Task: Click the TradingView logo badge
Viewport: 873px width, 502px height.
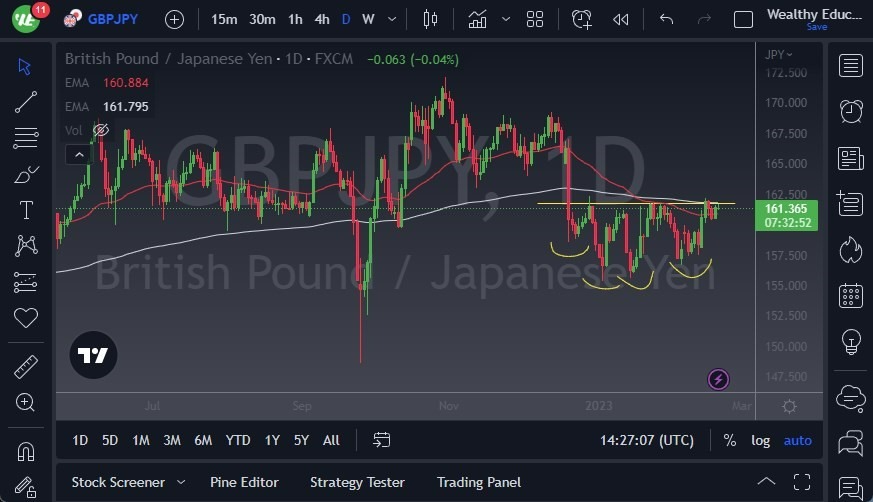Action: coord(93,355)
